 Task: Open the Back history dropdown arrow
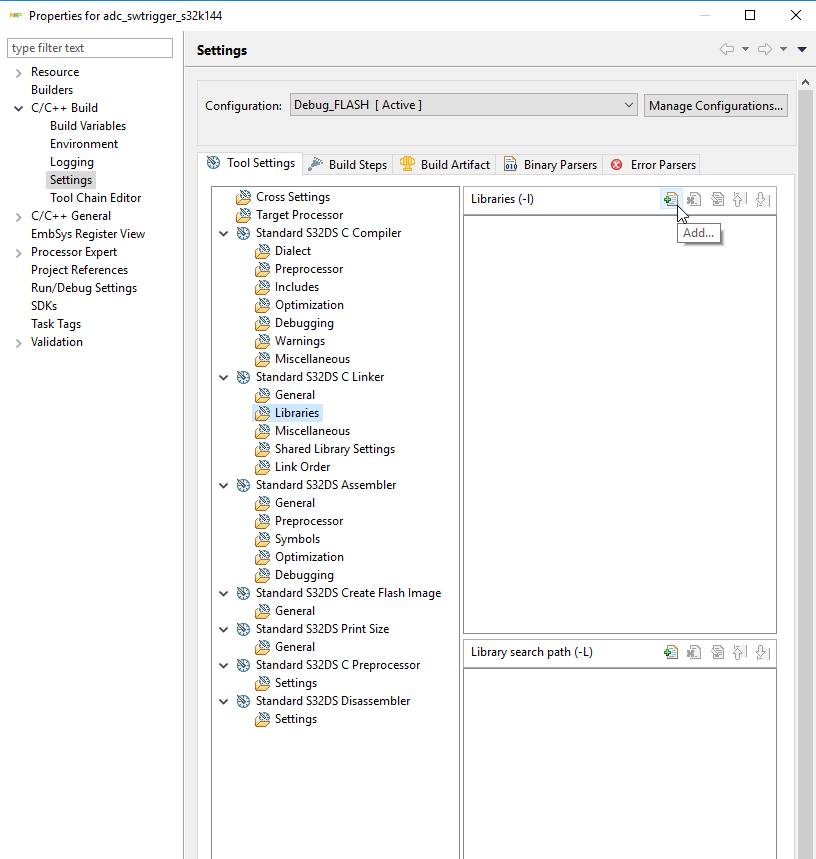745,49
